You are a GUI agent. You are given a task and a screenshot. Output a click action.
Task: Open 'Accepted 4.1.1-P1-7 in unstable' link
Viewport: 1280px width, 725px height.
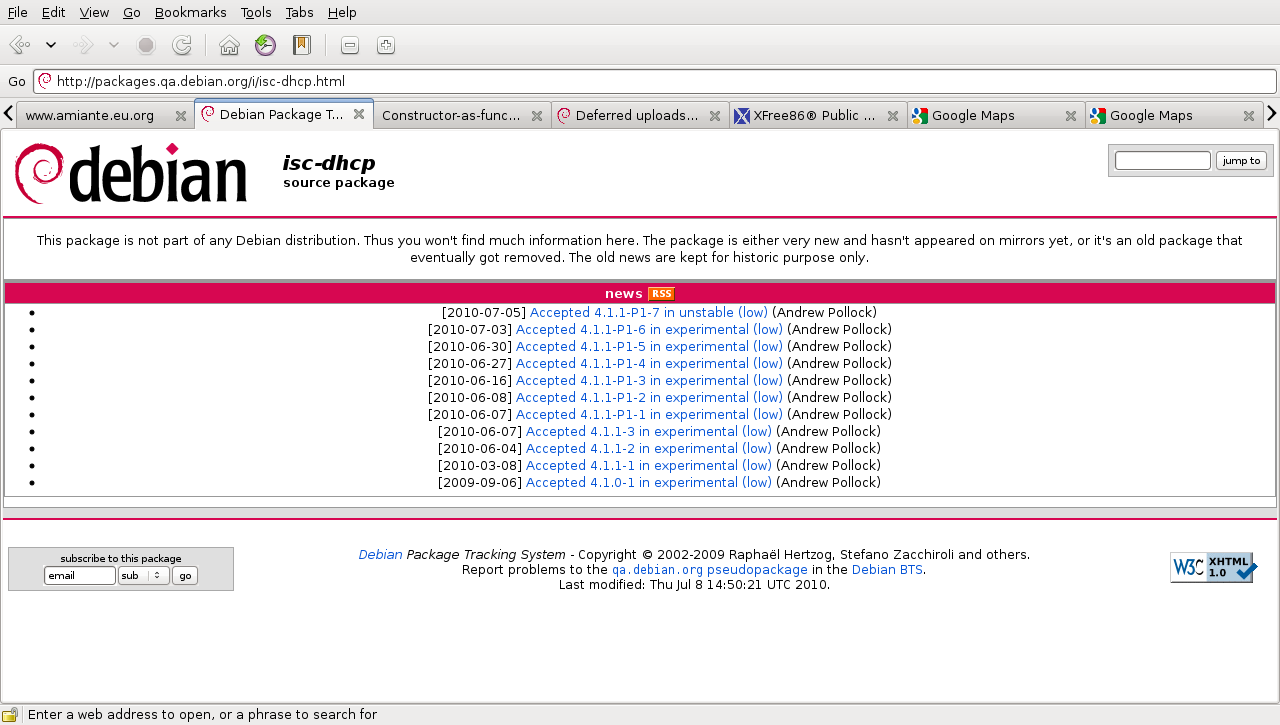(x=648, y=312)
